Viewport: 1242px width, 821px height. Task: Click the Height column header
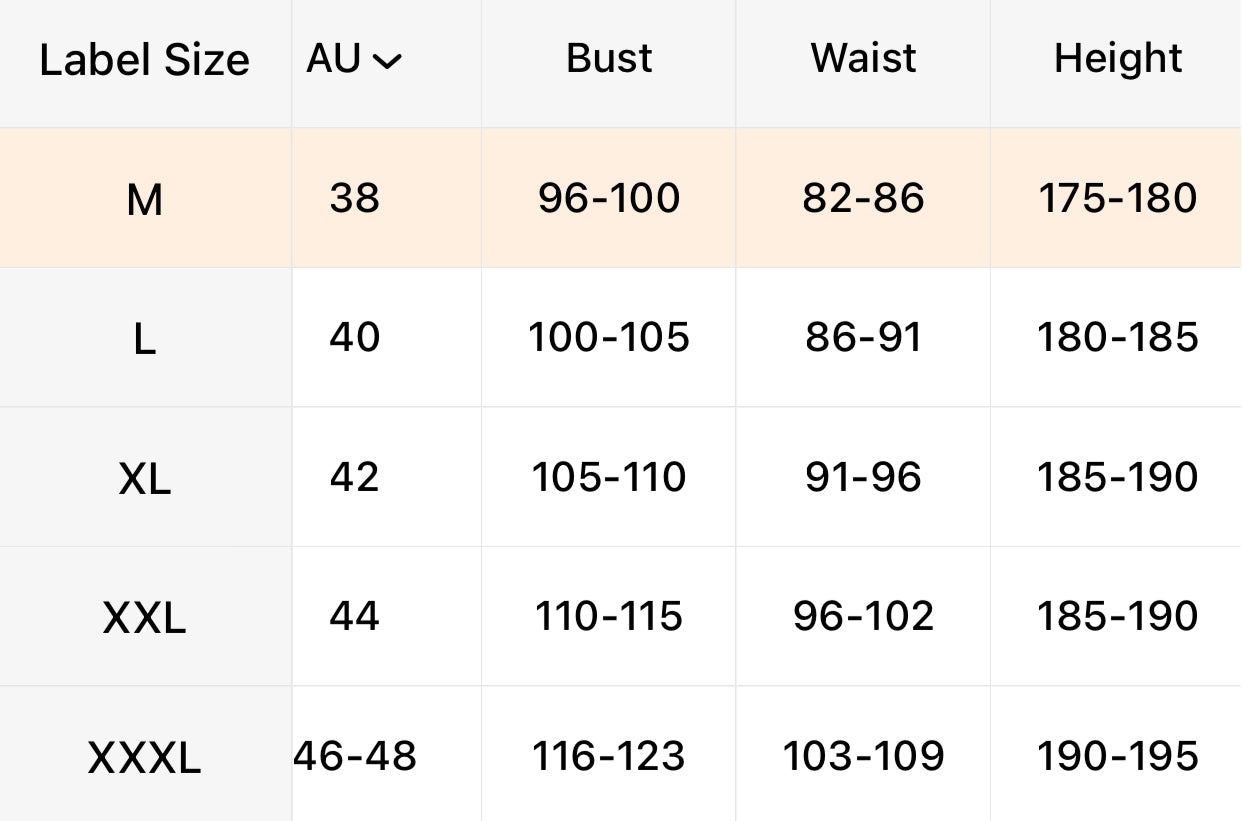(1117, 58)
